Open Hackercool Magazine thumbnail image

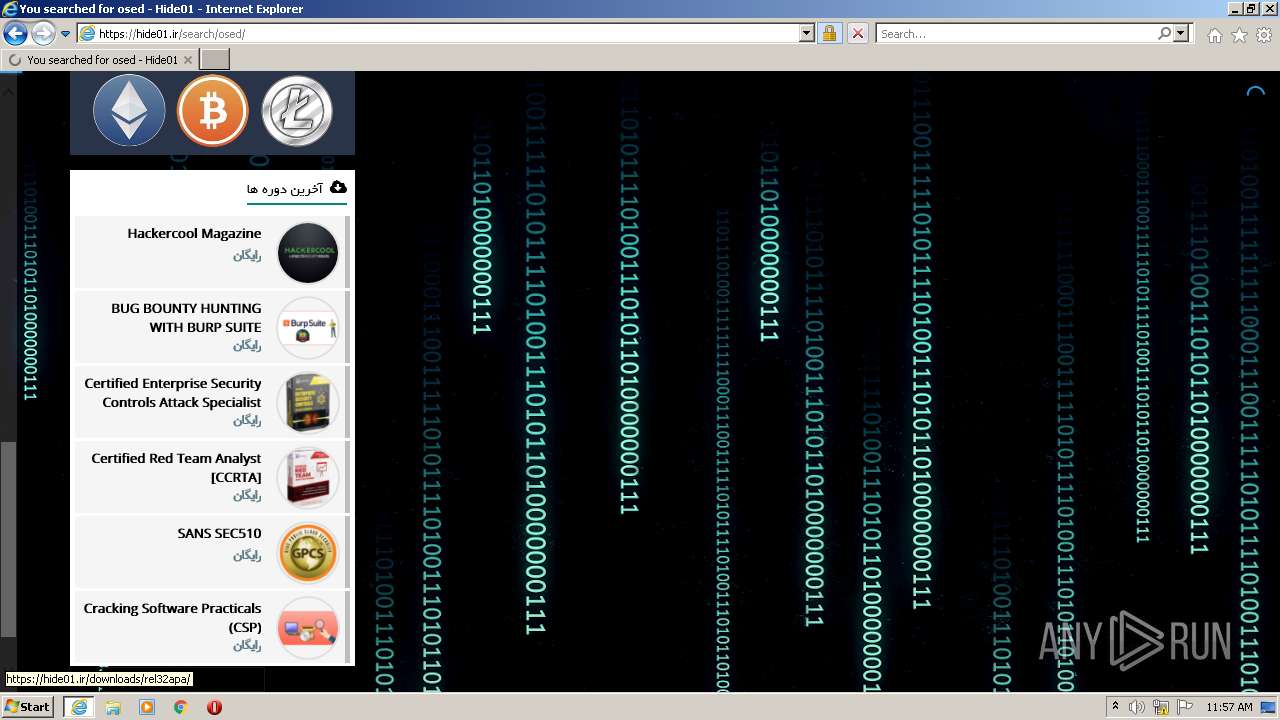coord(308,253)
